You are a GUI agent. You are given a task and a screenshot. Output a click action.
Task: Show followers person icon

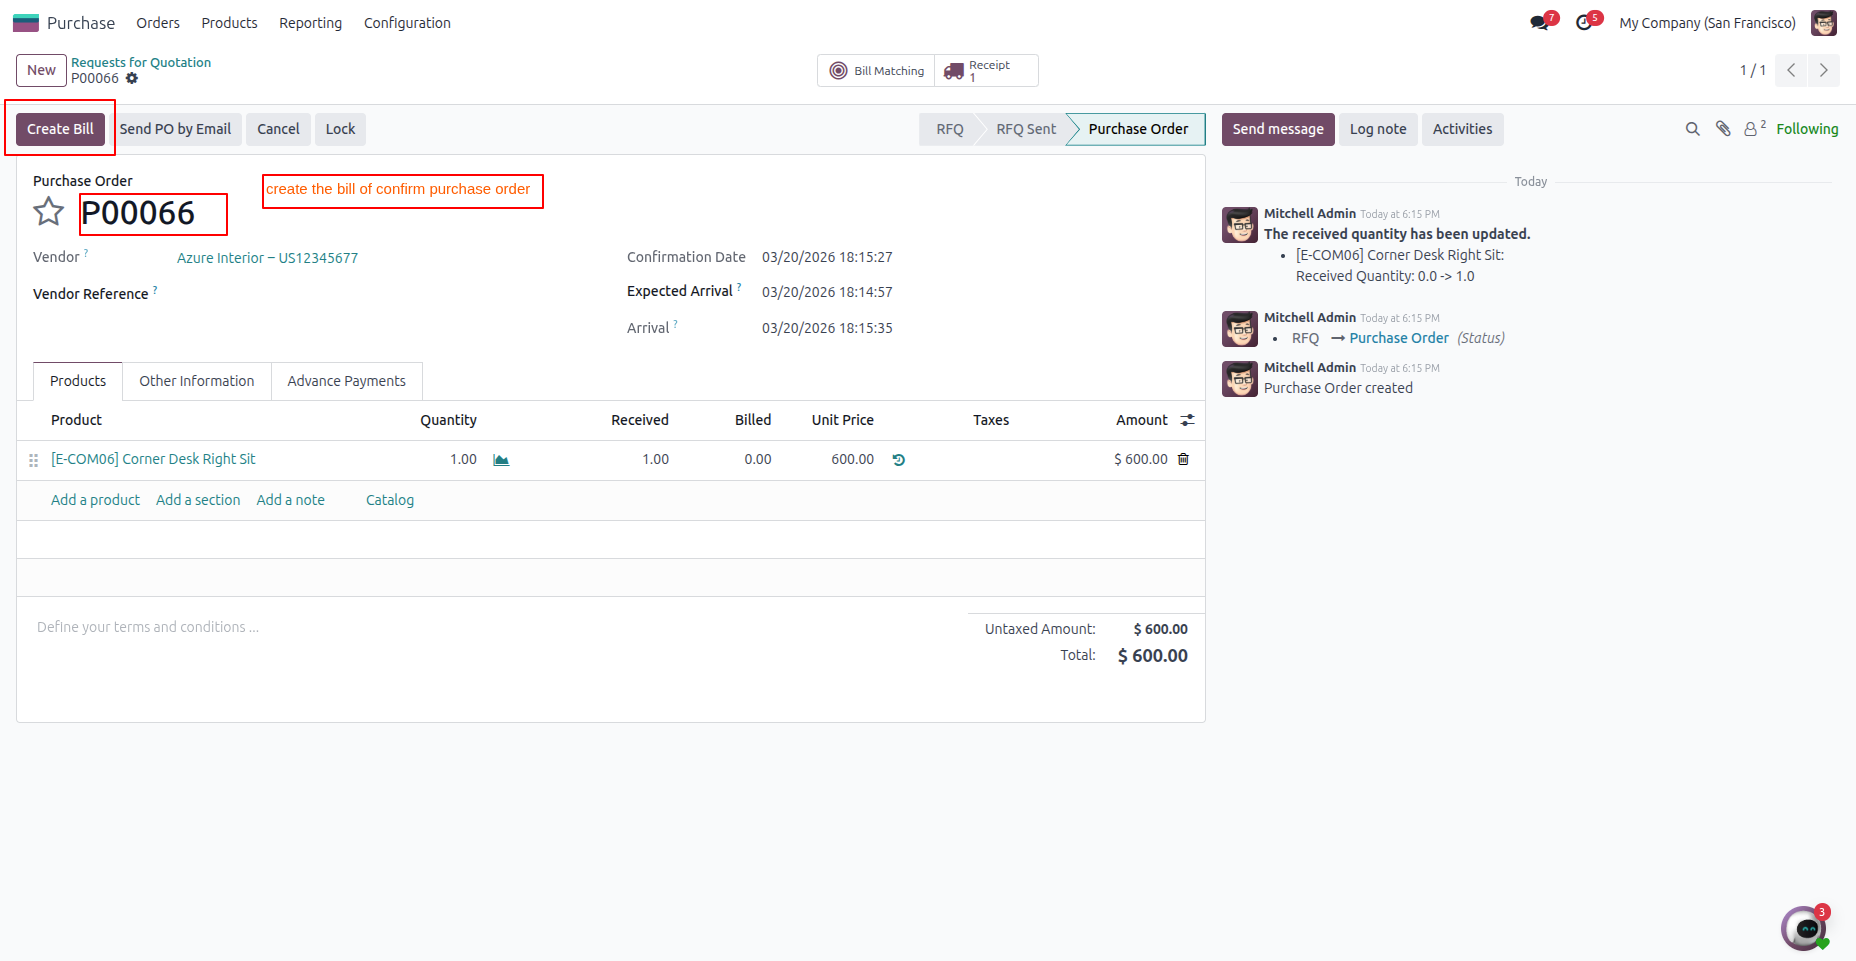pos(1751,129)
